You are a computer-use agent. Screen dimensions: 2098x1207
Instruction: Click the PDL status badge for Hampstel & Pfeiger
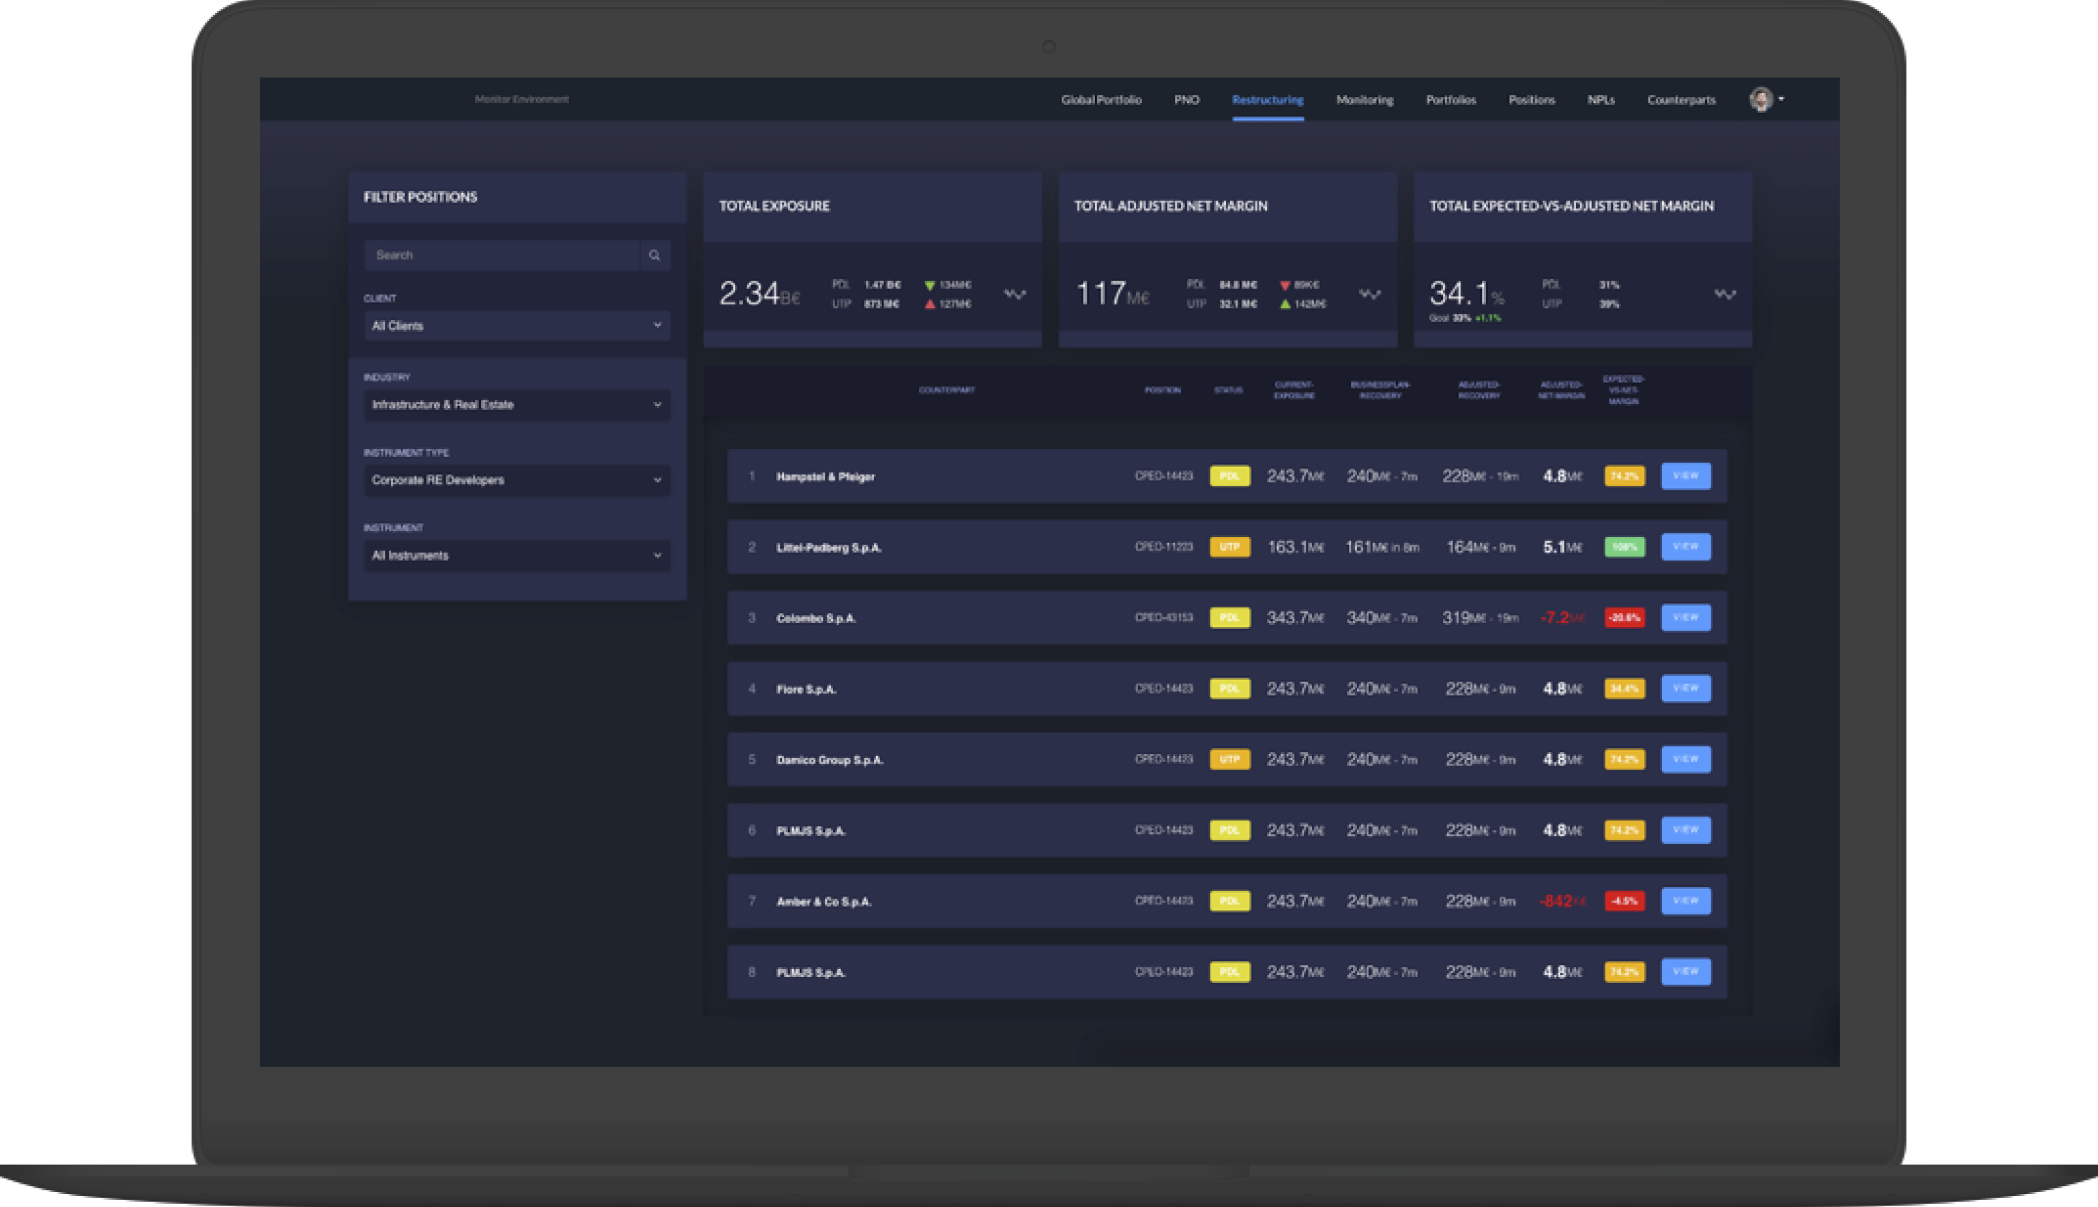pos(1229,476)
